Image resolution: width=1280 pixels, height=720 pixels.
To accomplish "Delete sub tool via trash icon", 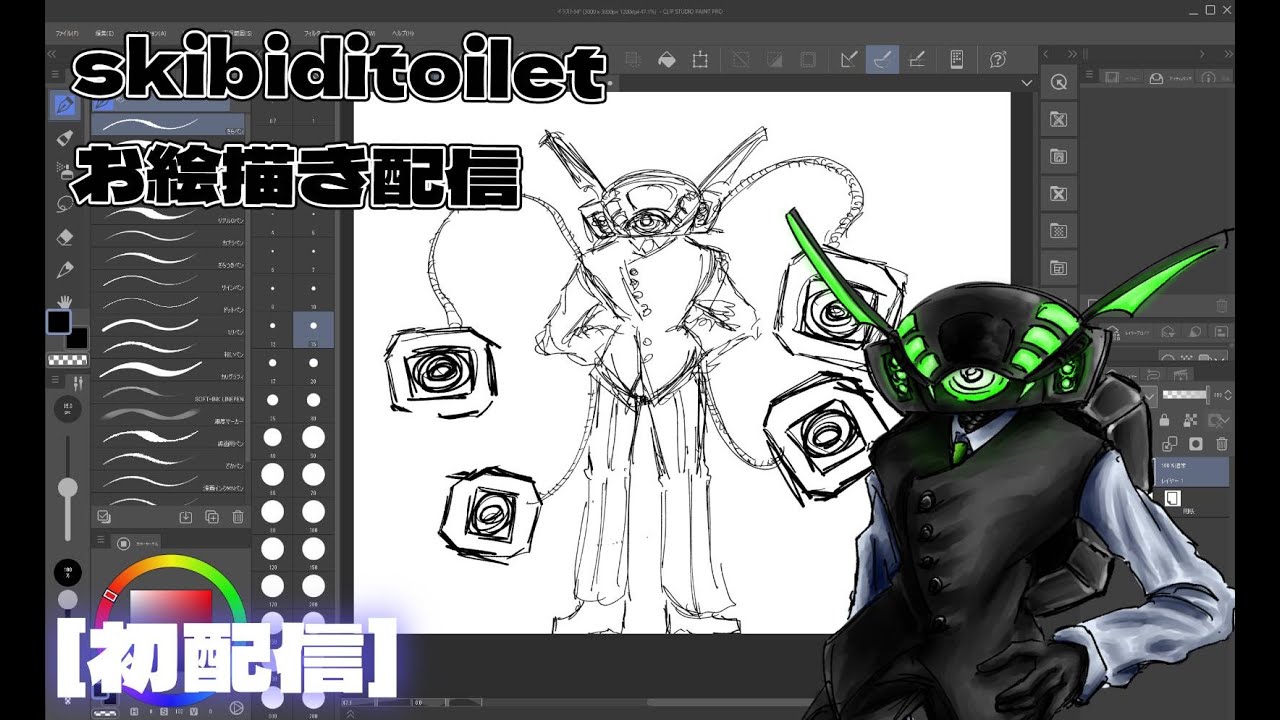I will point(237,517).
